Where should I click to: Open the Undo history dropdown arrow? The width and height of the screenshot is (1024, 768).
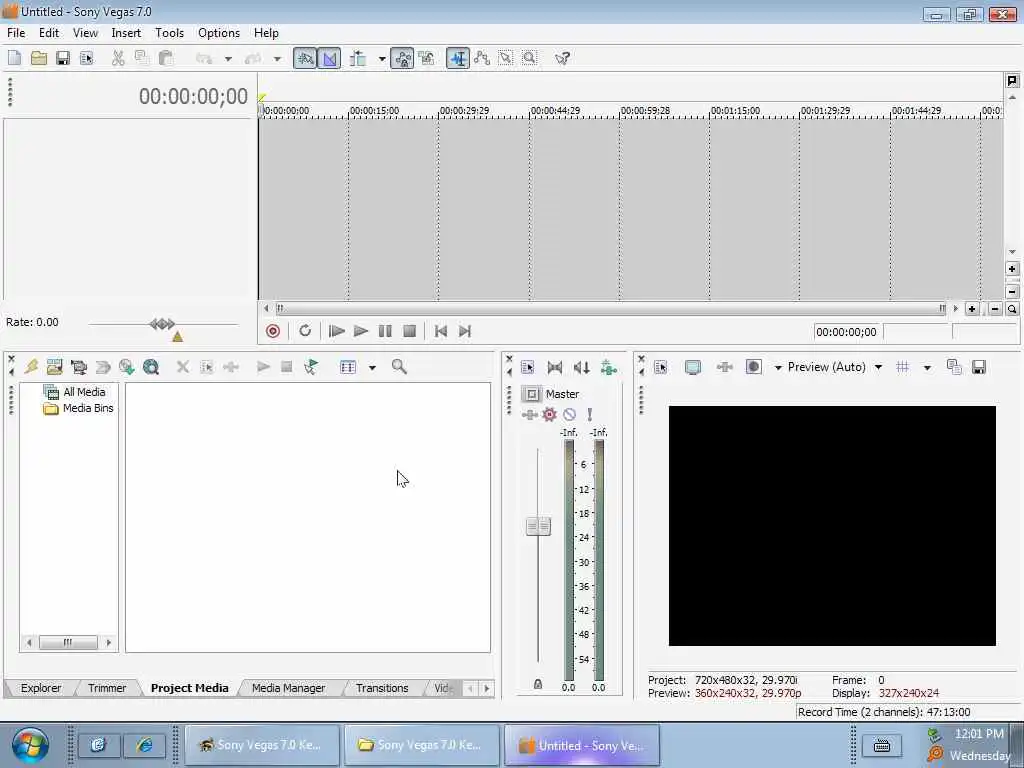tap(228, 59)
